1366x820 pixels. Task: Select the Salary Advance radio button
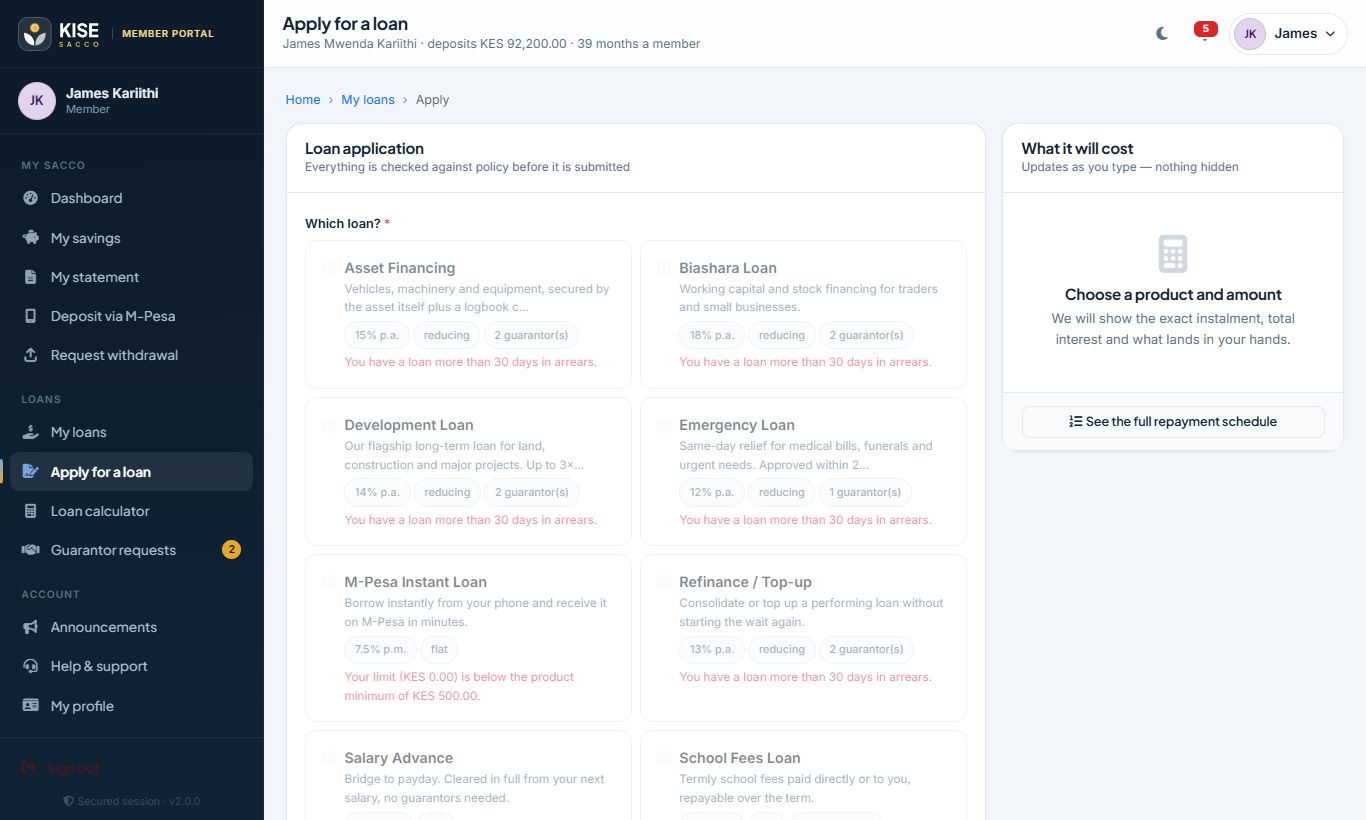[x=329, y=758]
